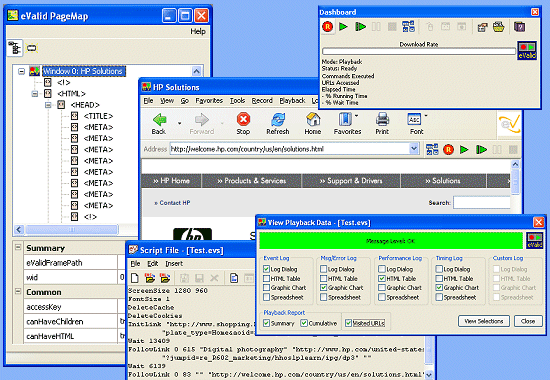
Task: Click the document icon in Script File toolbar
Action: 234,278
